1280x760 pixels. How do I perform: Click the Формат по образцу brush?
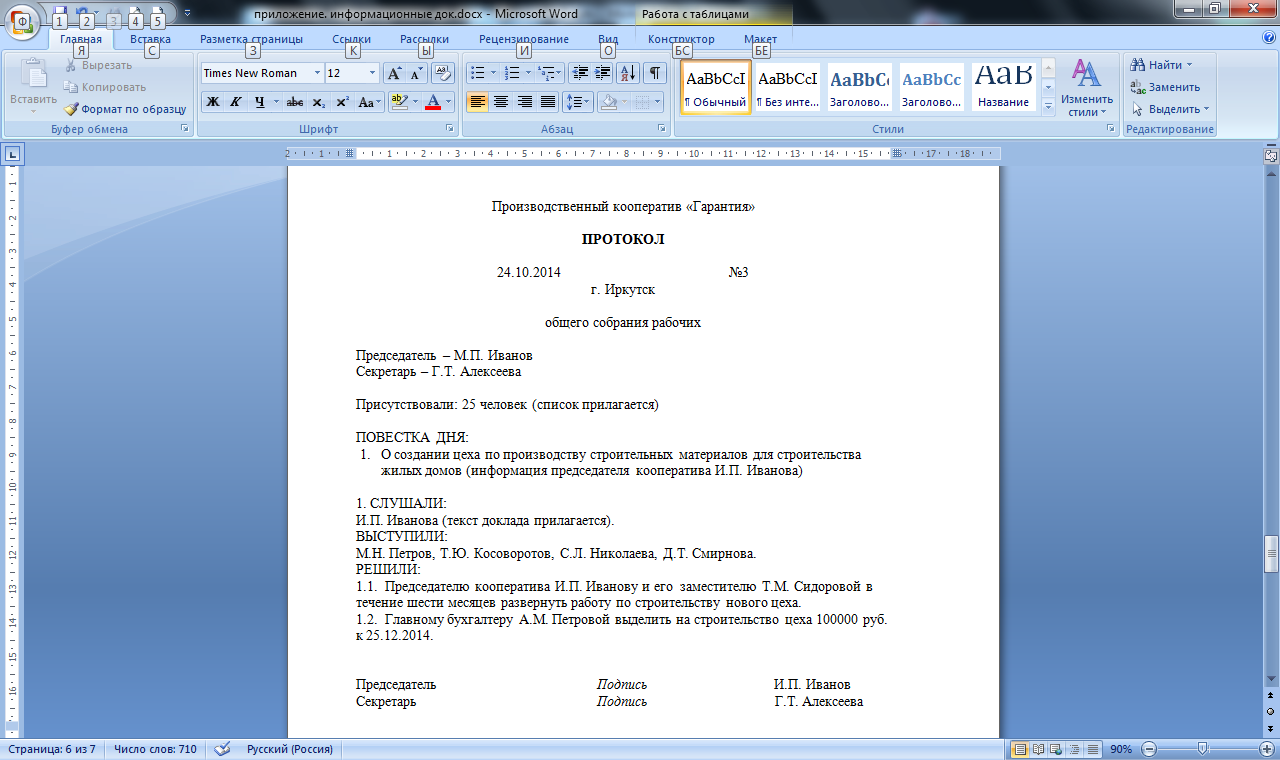point(125,109)
